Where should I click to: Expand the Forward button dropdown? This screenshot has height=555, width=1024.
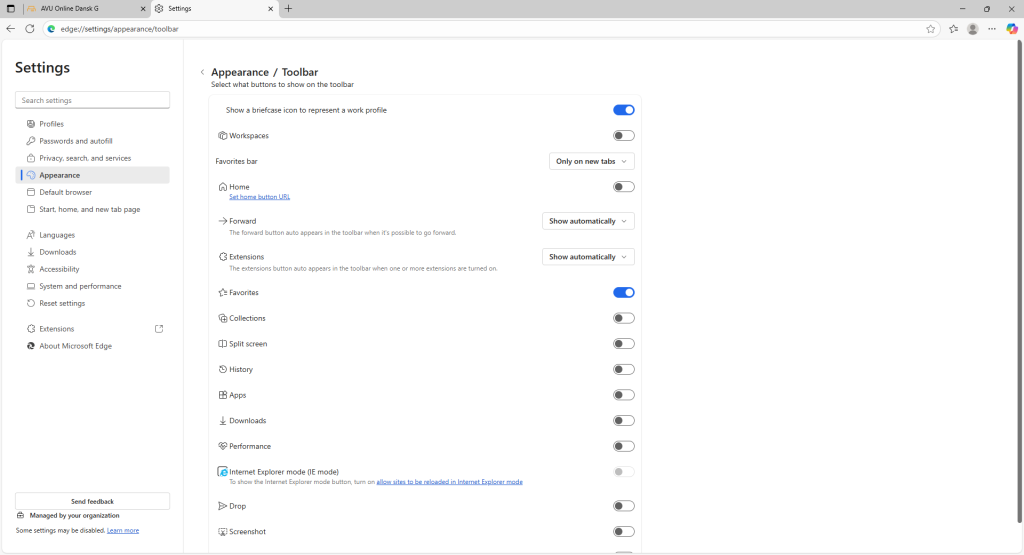(x=588, y=221)
